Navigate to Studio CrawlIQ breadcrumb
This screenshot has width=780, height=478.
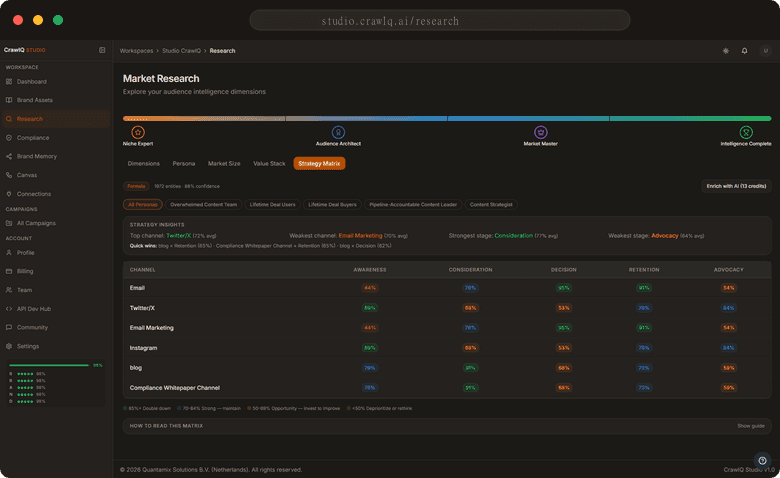coord(181,50)
